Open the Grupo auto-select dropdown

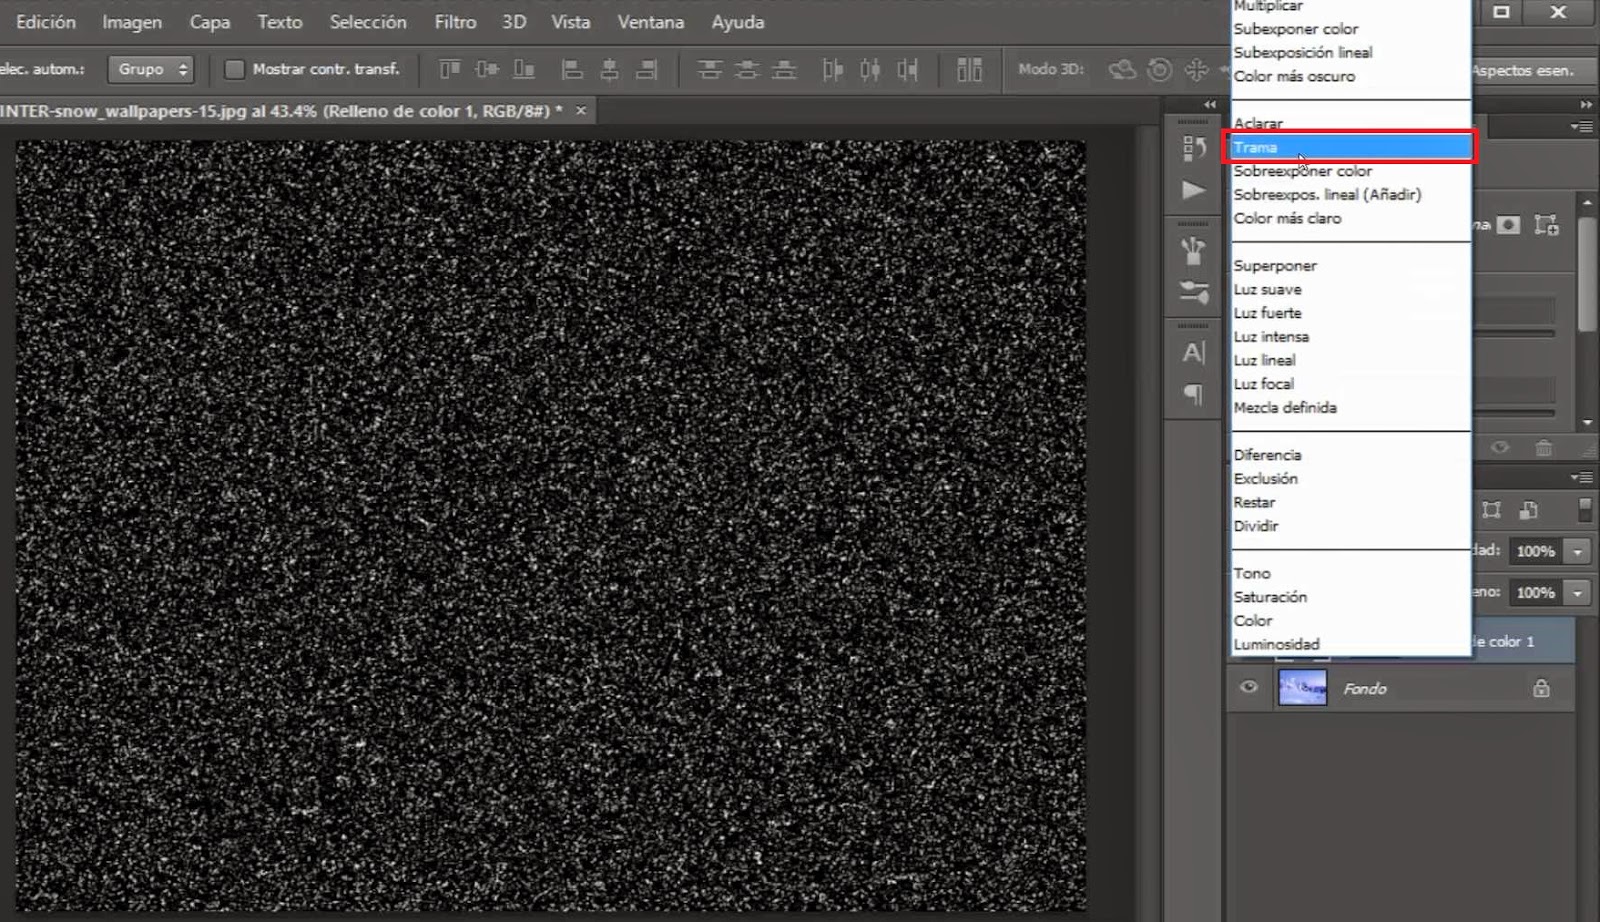coord(151,69)
